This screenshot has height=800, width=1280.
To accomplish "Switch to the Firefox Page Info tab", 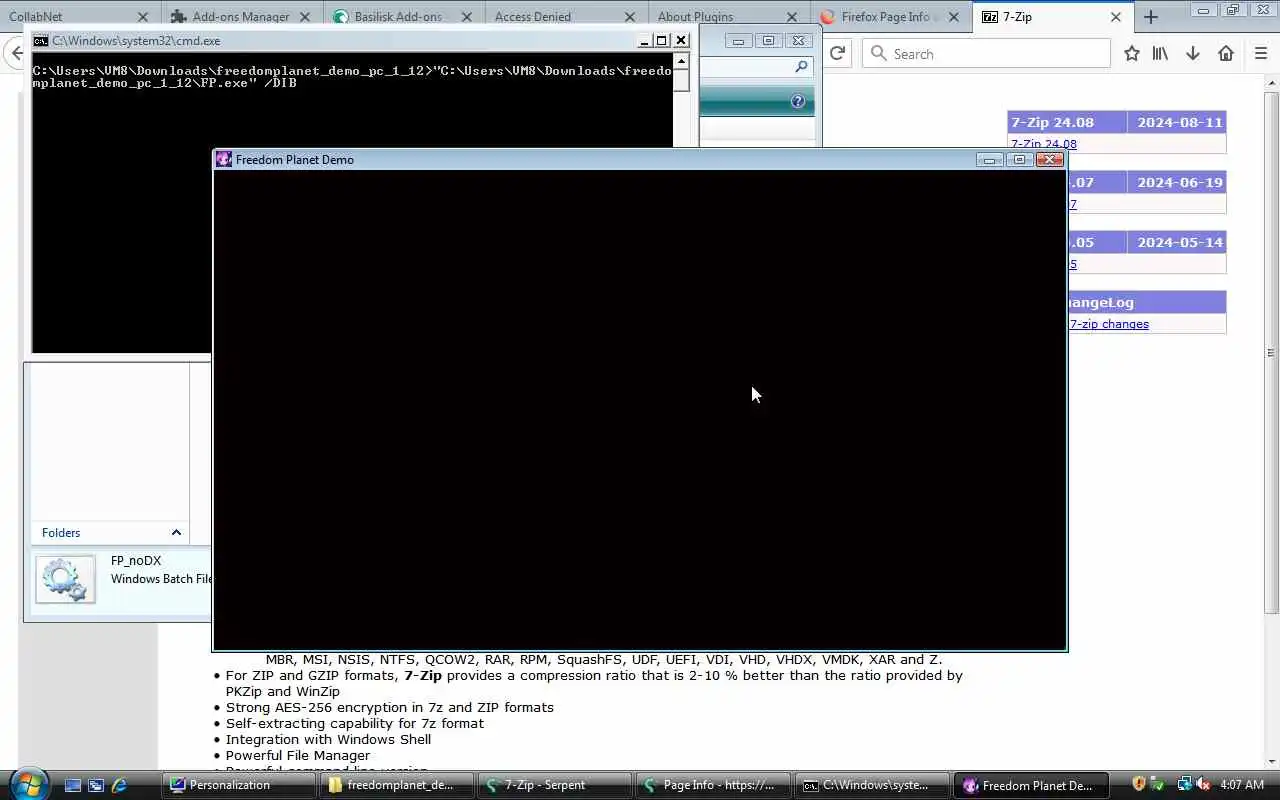I will tap(890, 17).
